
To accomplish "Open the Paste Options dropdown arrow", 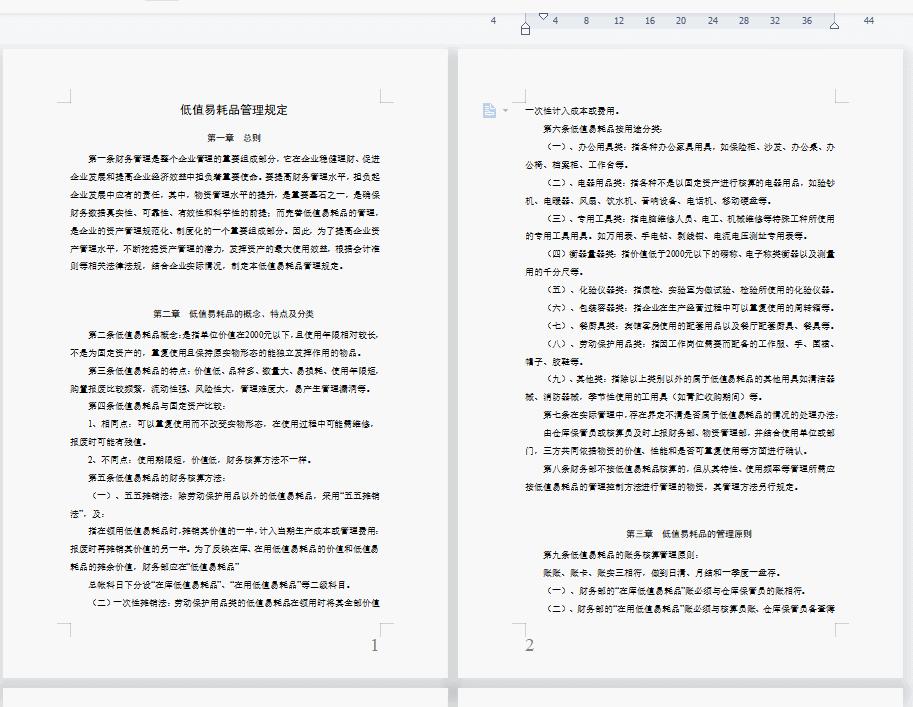I will click(504, 110).
